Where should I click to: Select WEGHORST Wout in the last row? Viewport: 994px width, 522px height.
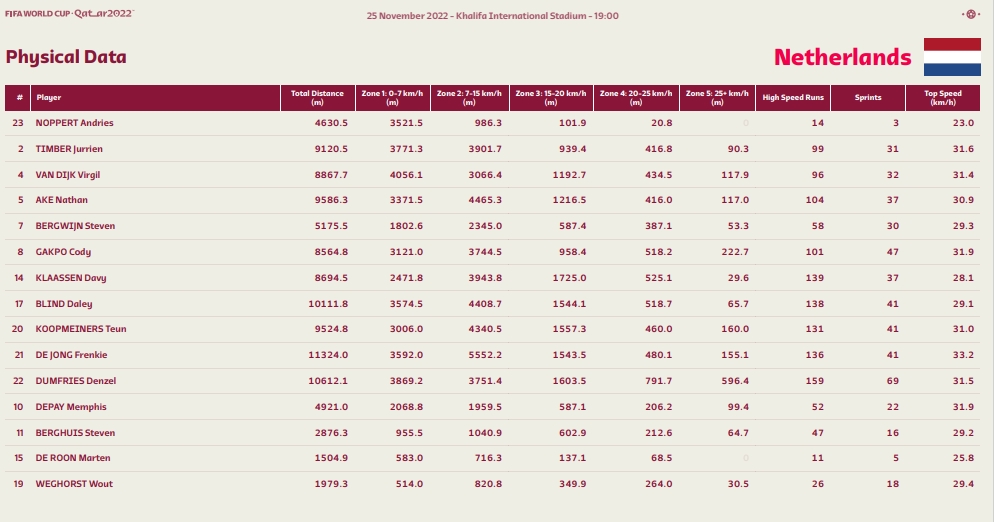[74, 484]
